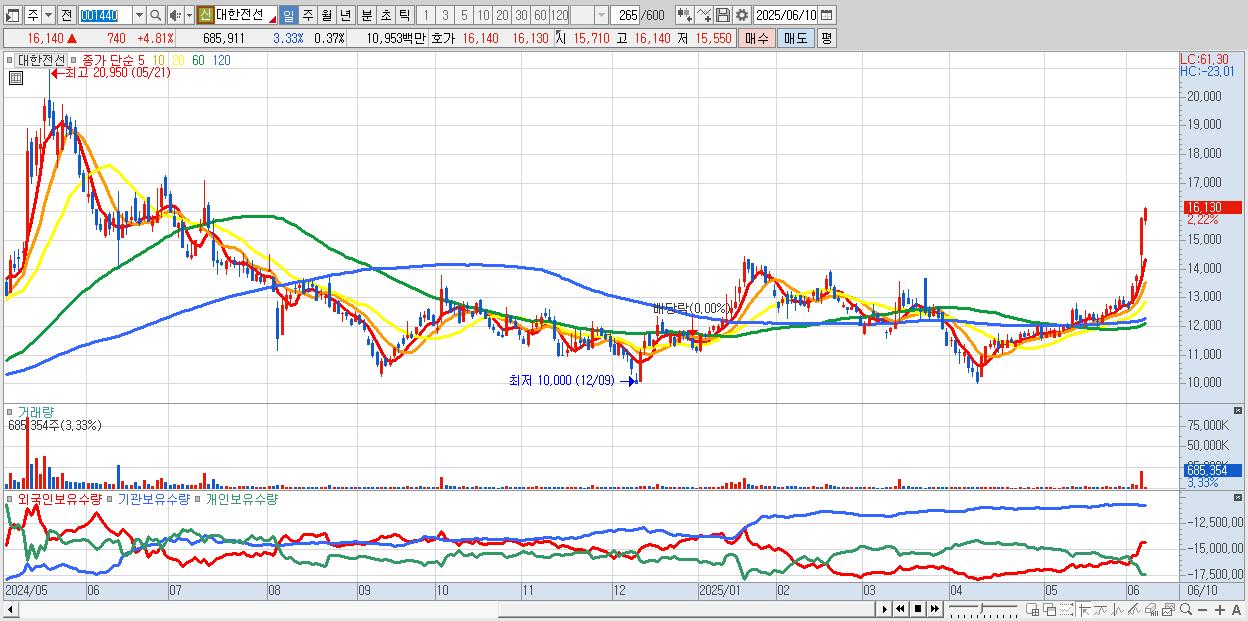Edit the date field 2025/06/10
The width and height of the screenshot is (1248, 621).
[786, 15]
